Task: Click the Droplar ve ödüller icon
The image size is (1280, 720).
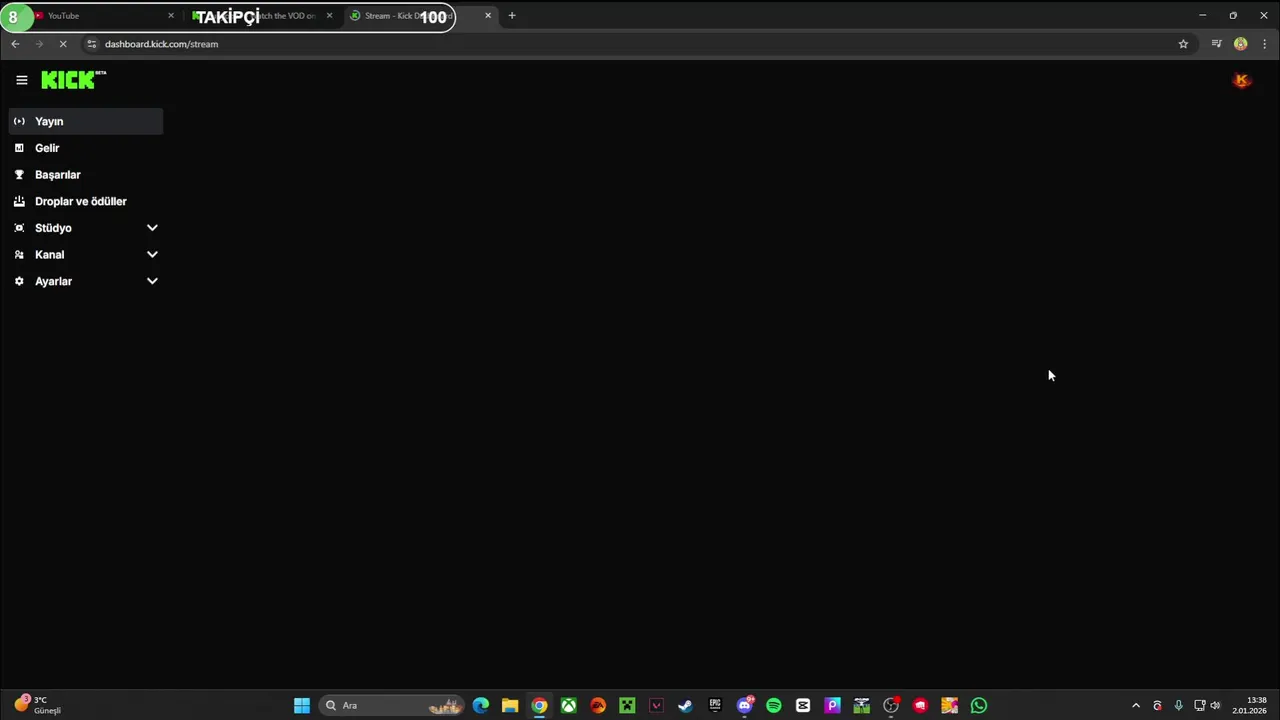Action: 19,201
